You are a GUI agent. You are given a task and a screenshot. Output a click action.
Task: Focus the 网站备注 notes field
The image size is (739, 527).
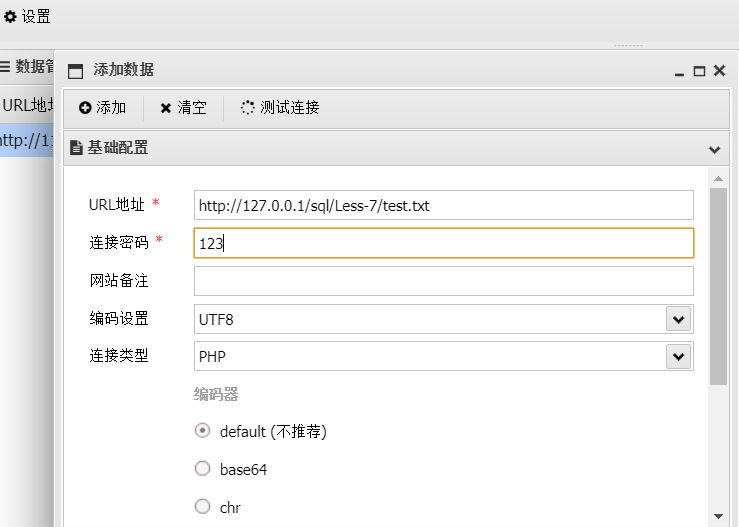(x=443, y=281)
